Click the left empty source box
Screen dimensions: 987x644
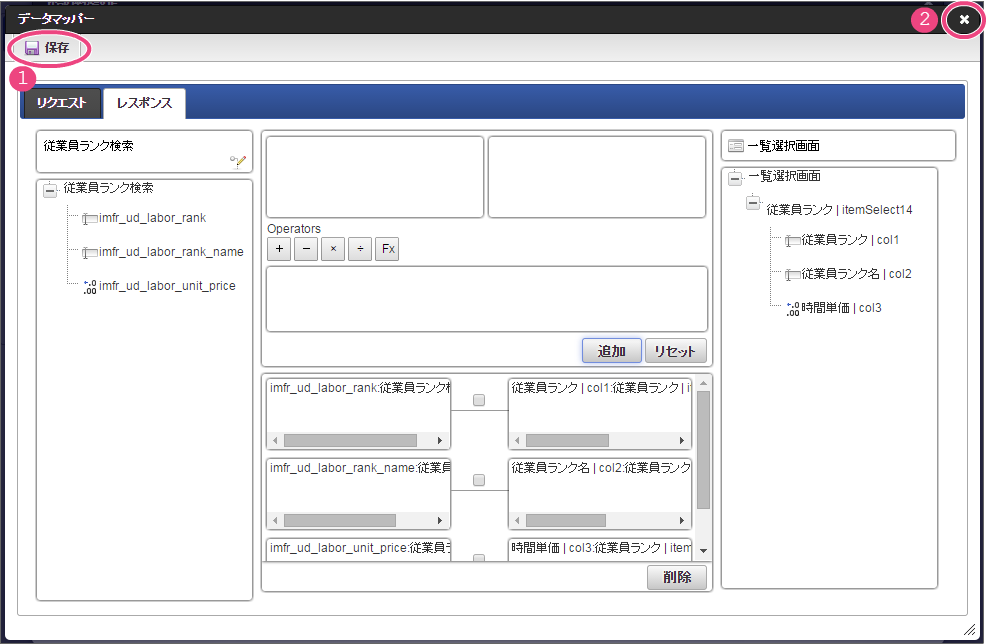375,177
